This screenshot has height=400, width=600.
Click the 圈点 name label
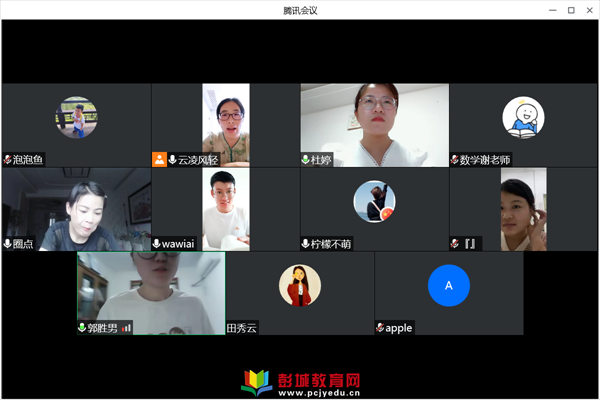(x=23, y=243)
